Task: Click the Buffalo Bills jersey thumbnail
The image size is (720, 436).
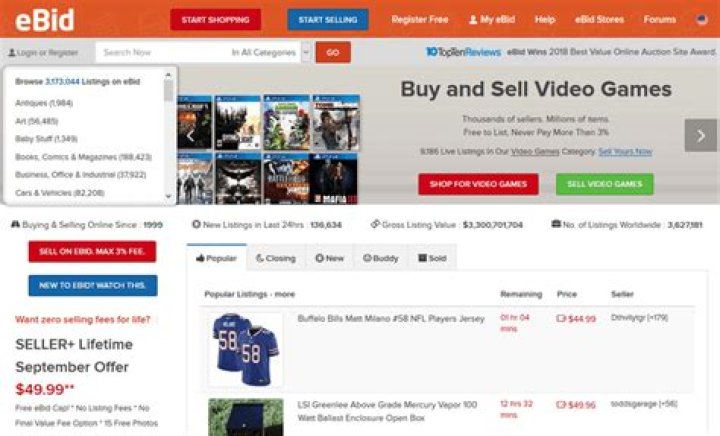Action: [245, 349]
